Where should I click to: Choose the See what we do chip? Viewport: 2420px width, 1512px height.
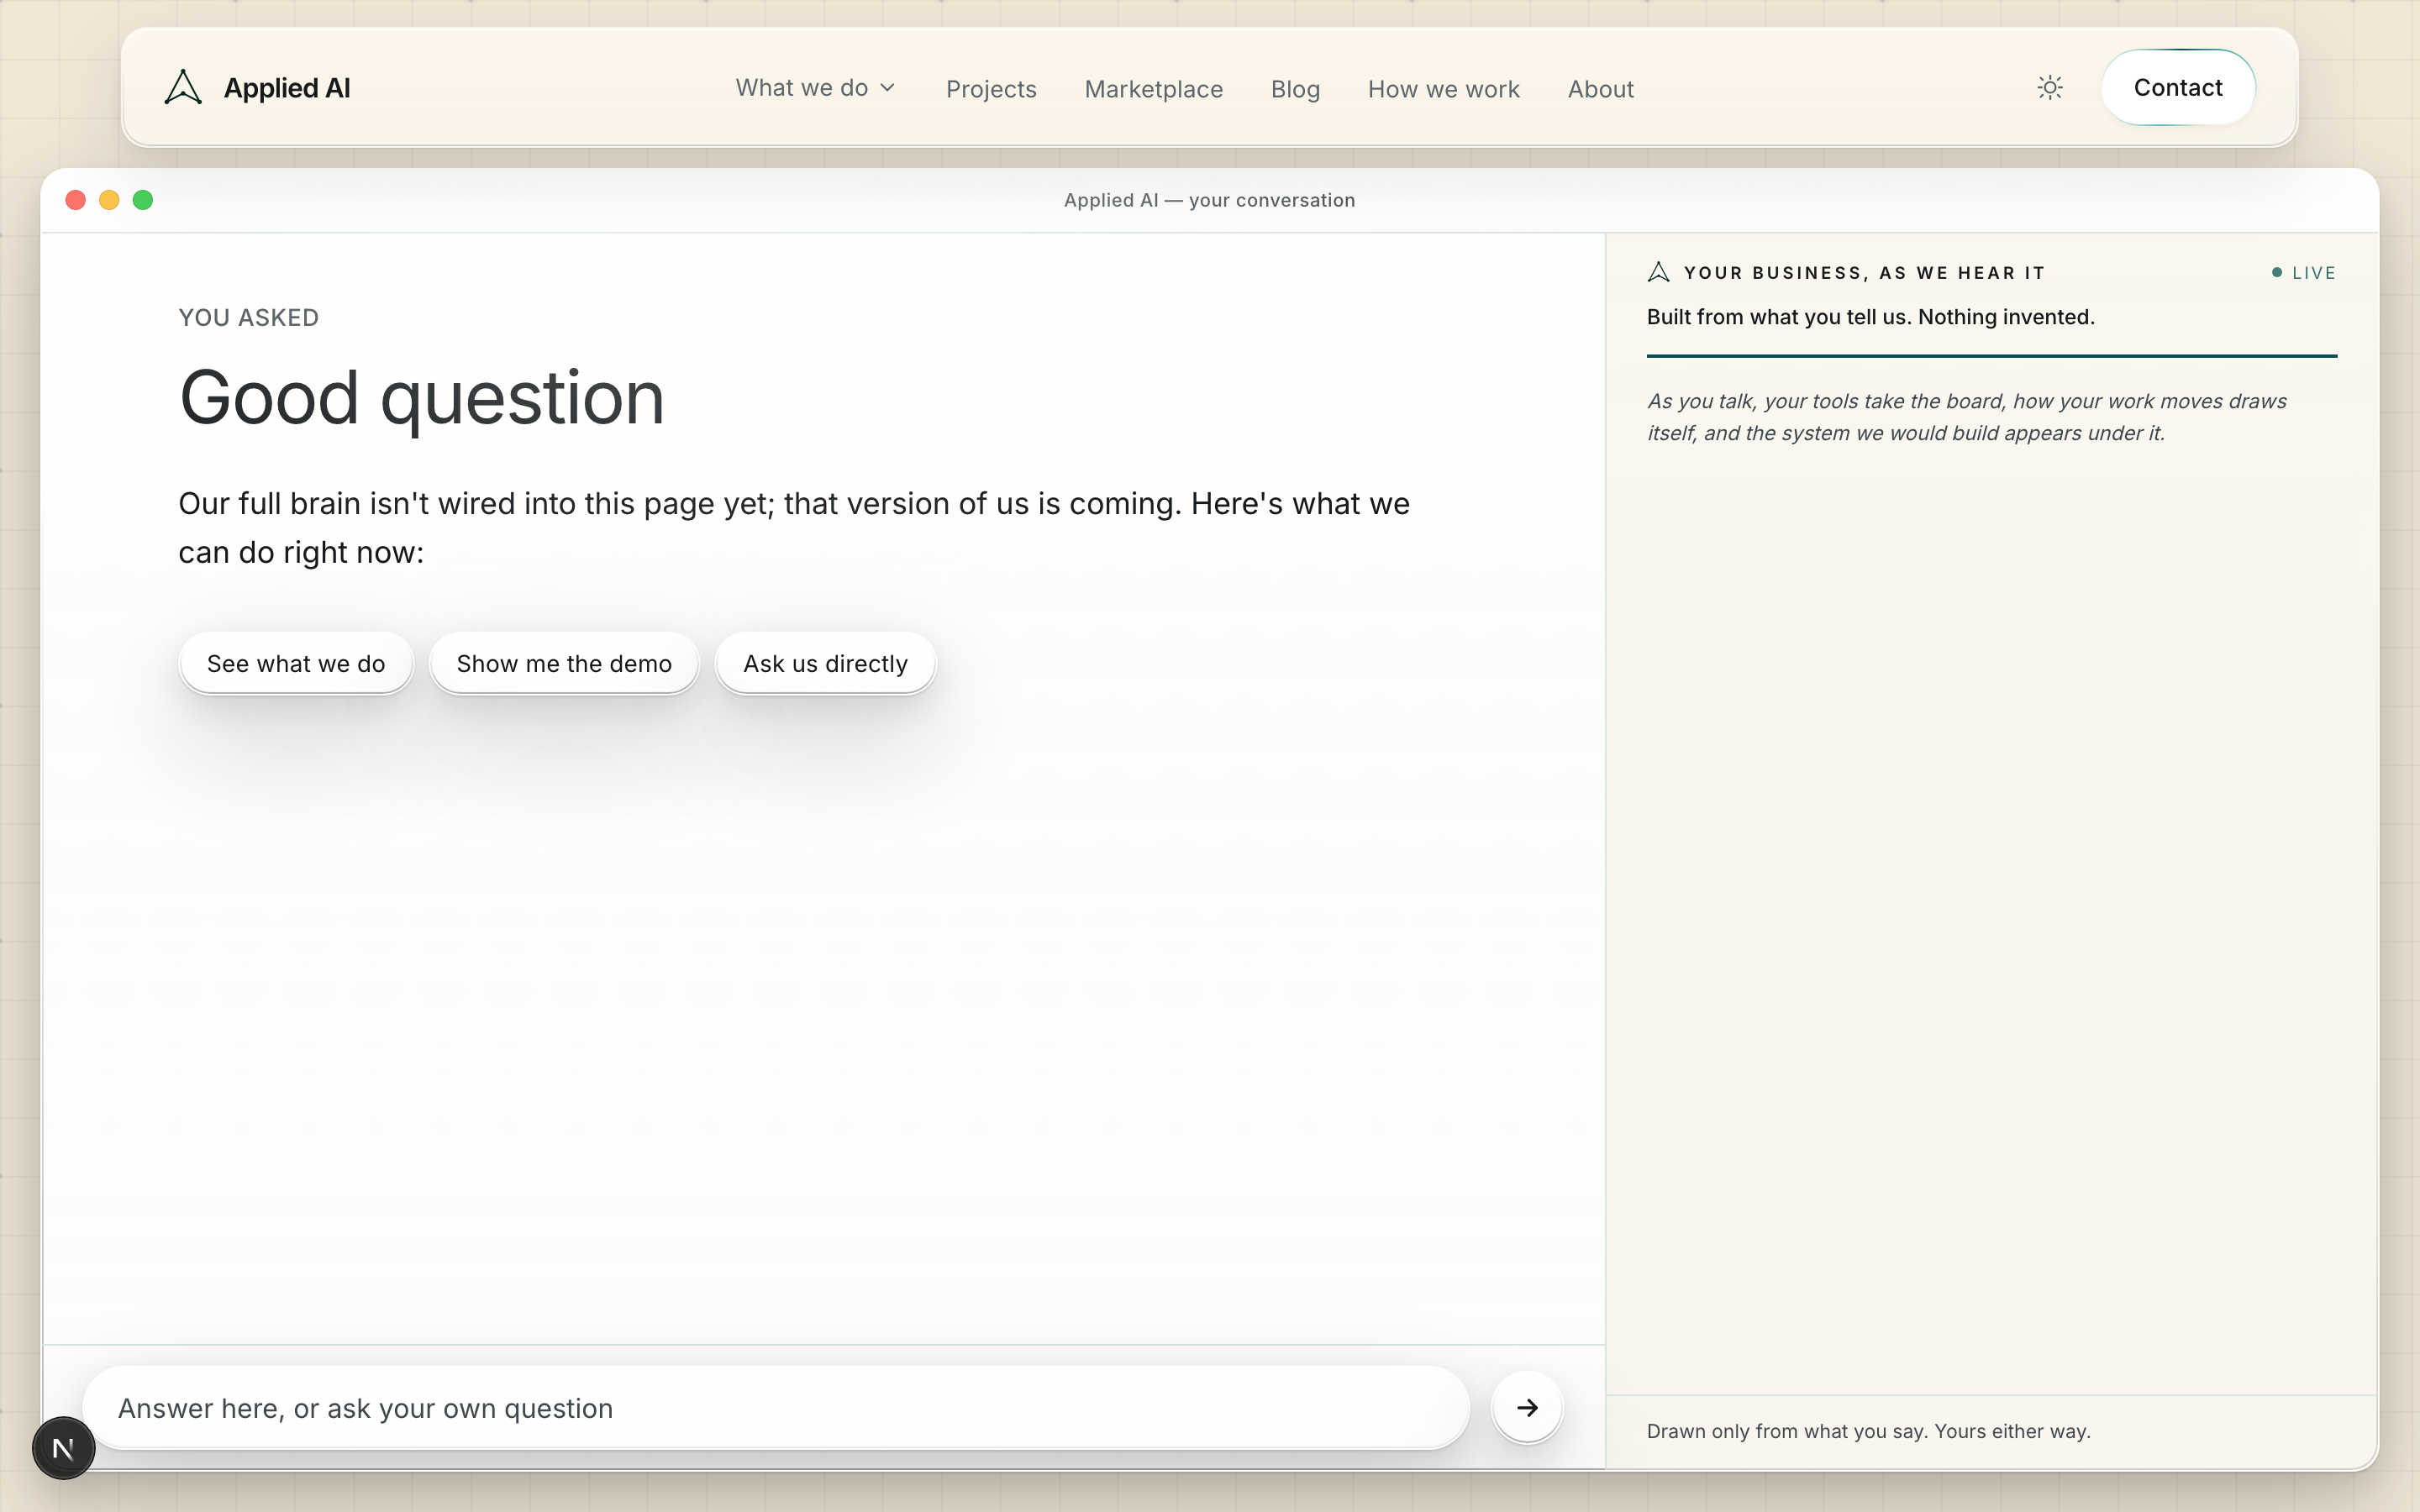coord(296,663)
